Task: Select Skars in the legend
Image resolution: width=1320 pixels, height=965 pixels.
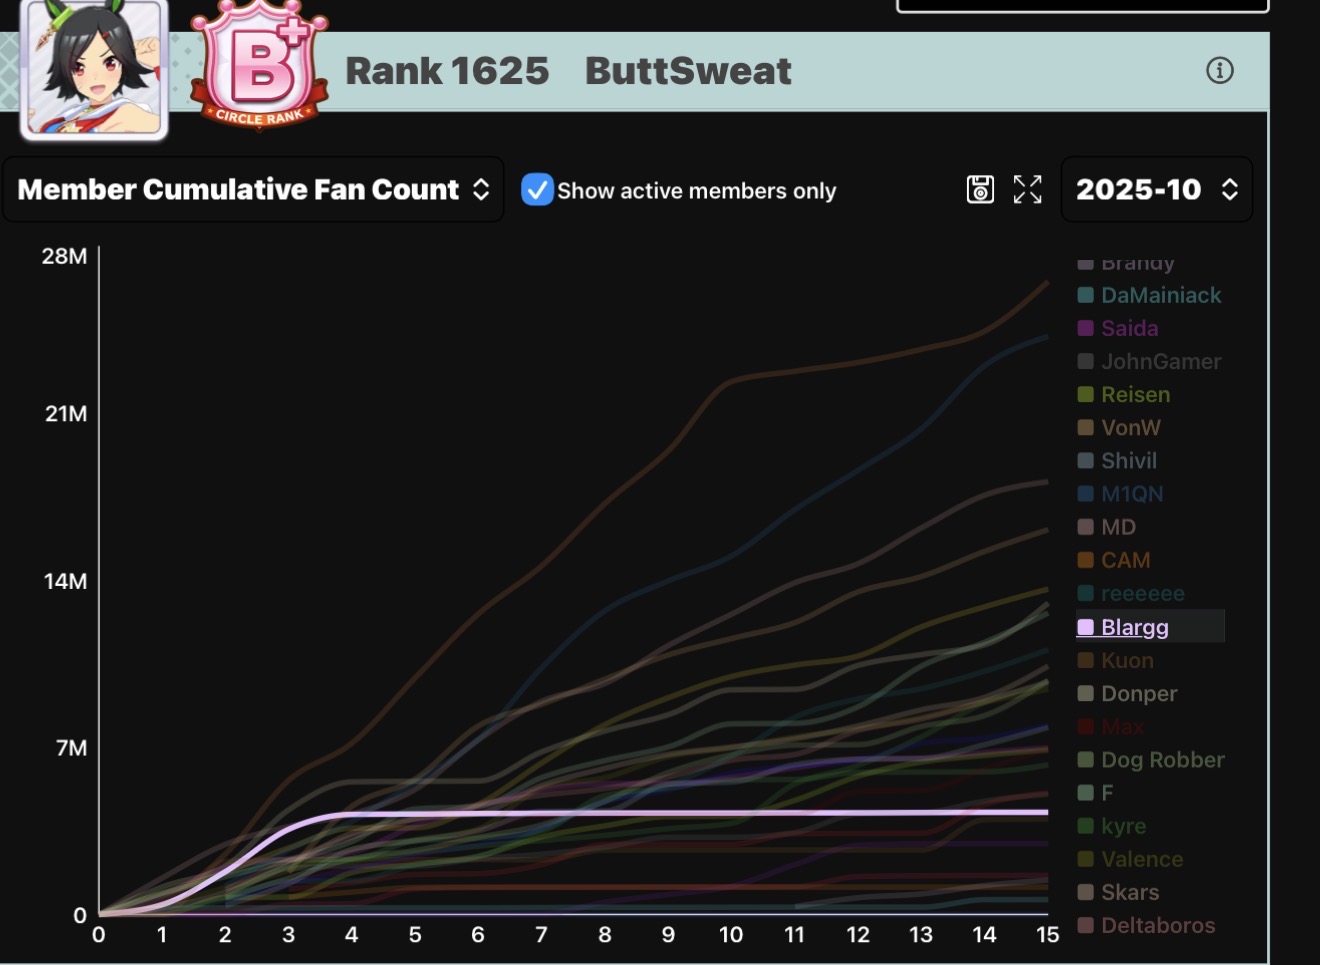Action: coord(1118,891)
